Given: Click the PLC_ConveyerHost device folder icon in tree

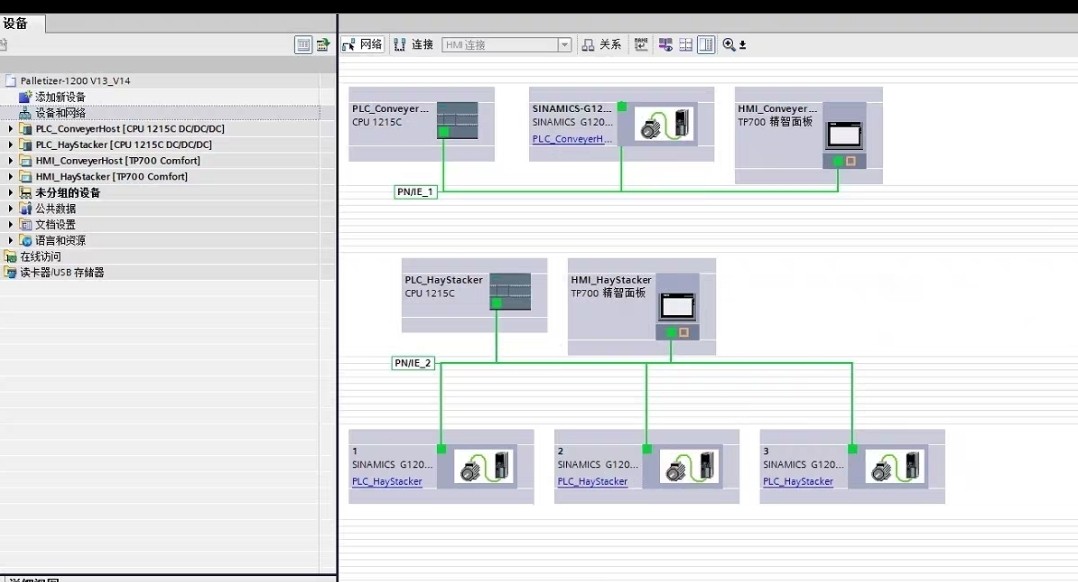Looking at the screenshot, I should [x=25, y=128].
